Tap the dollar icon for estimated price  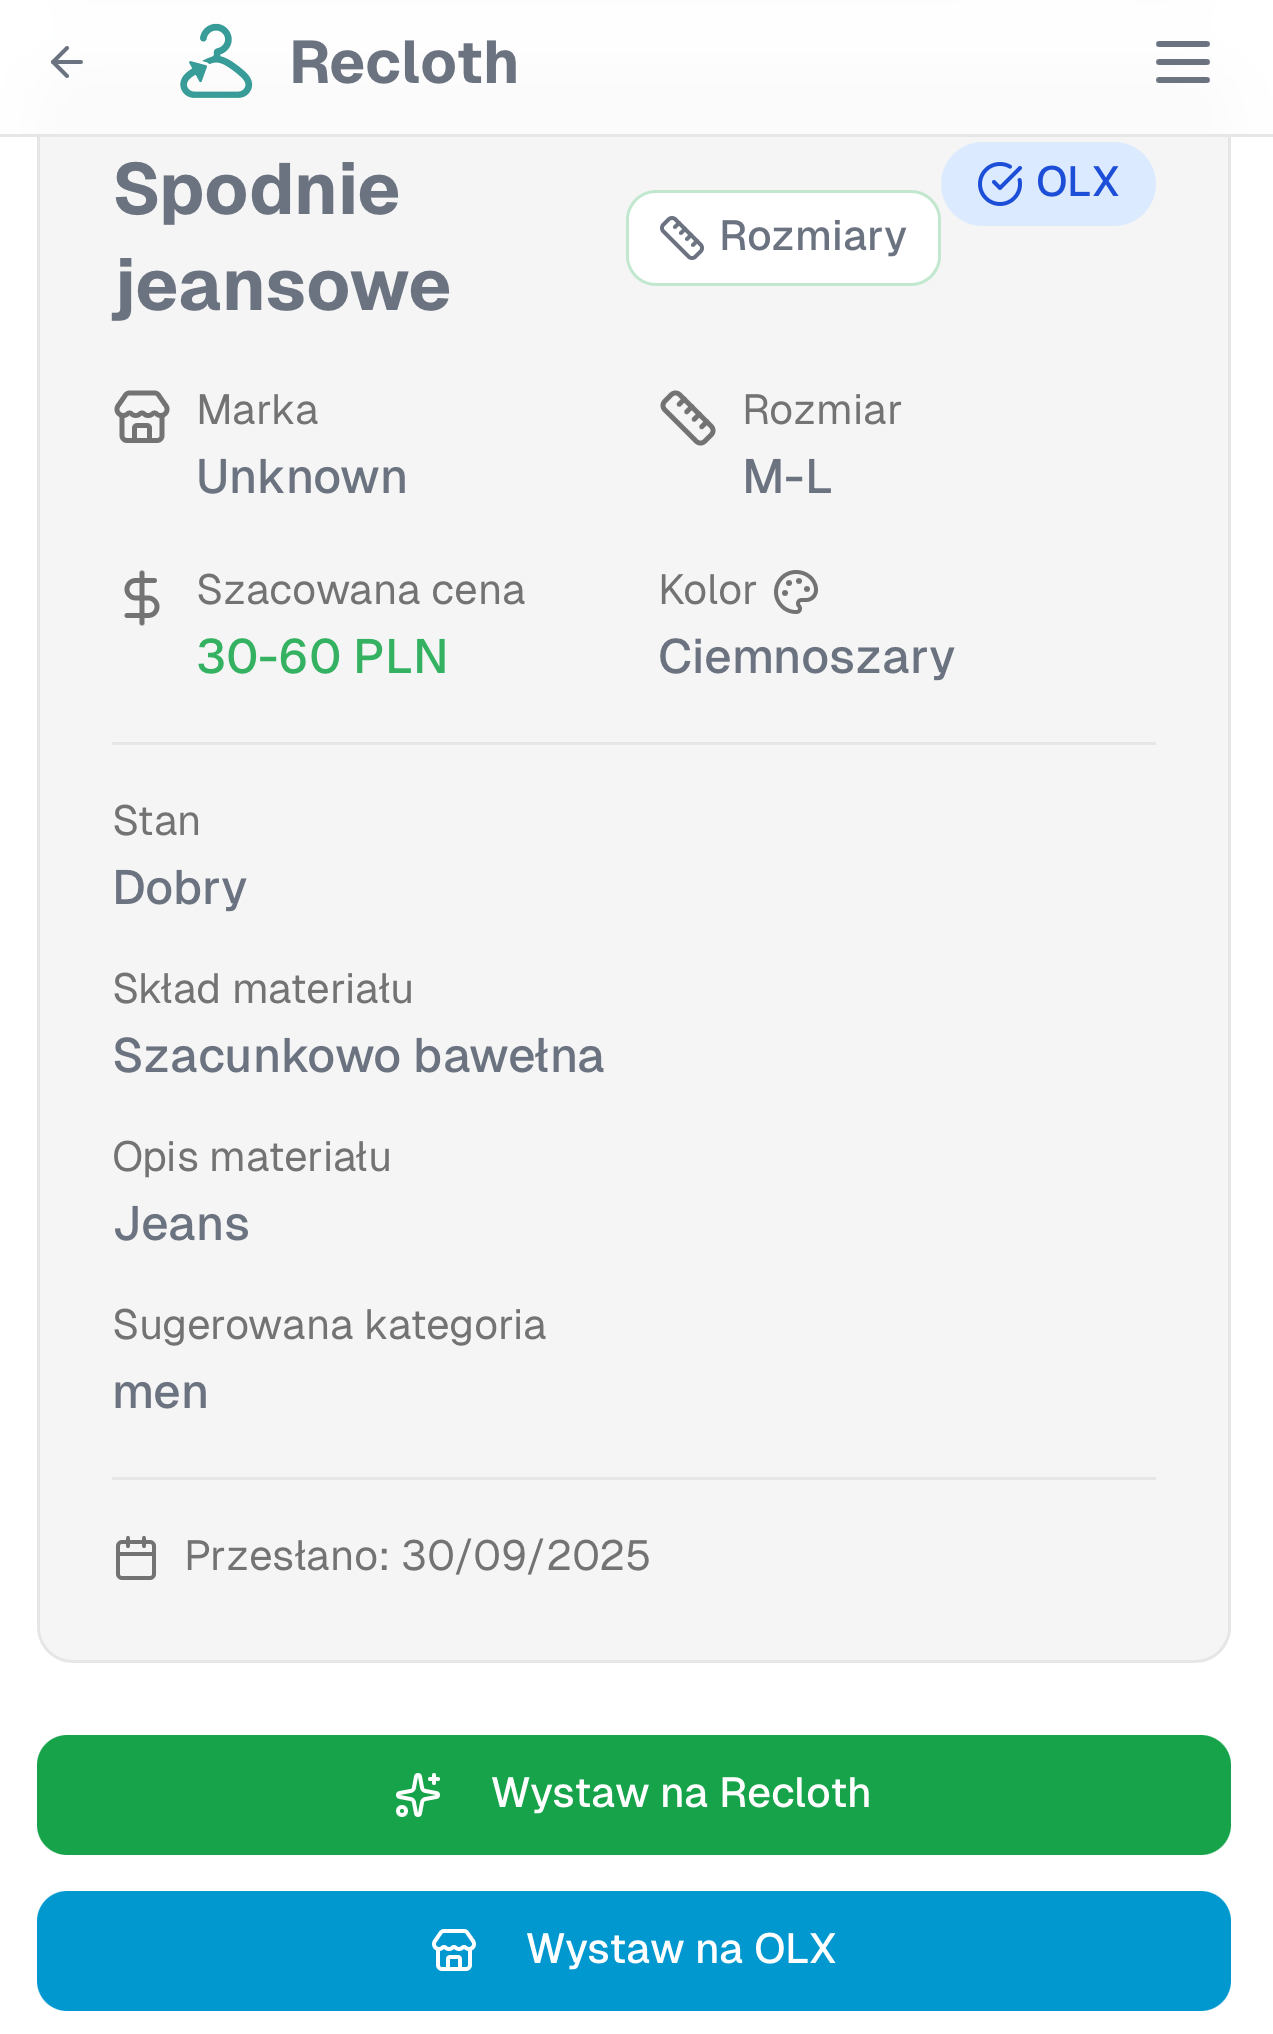(x=142, y=598)
